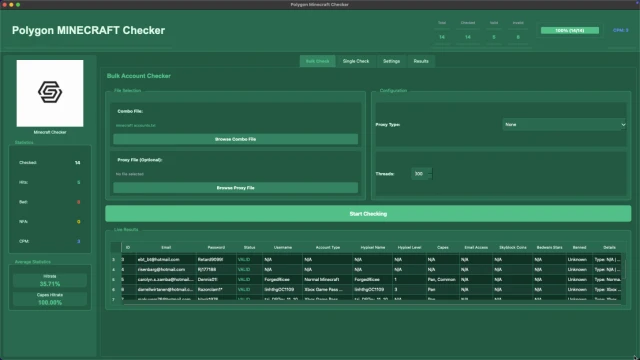Sort by the Banned column header

click(x=579, y=247)
